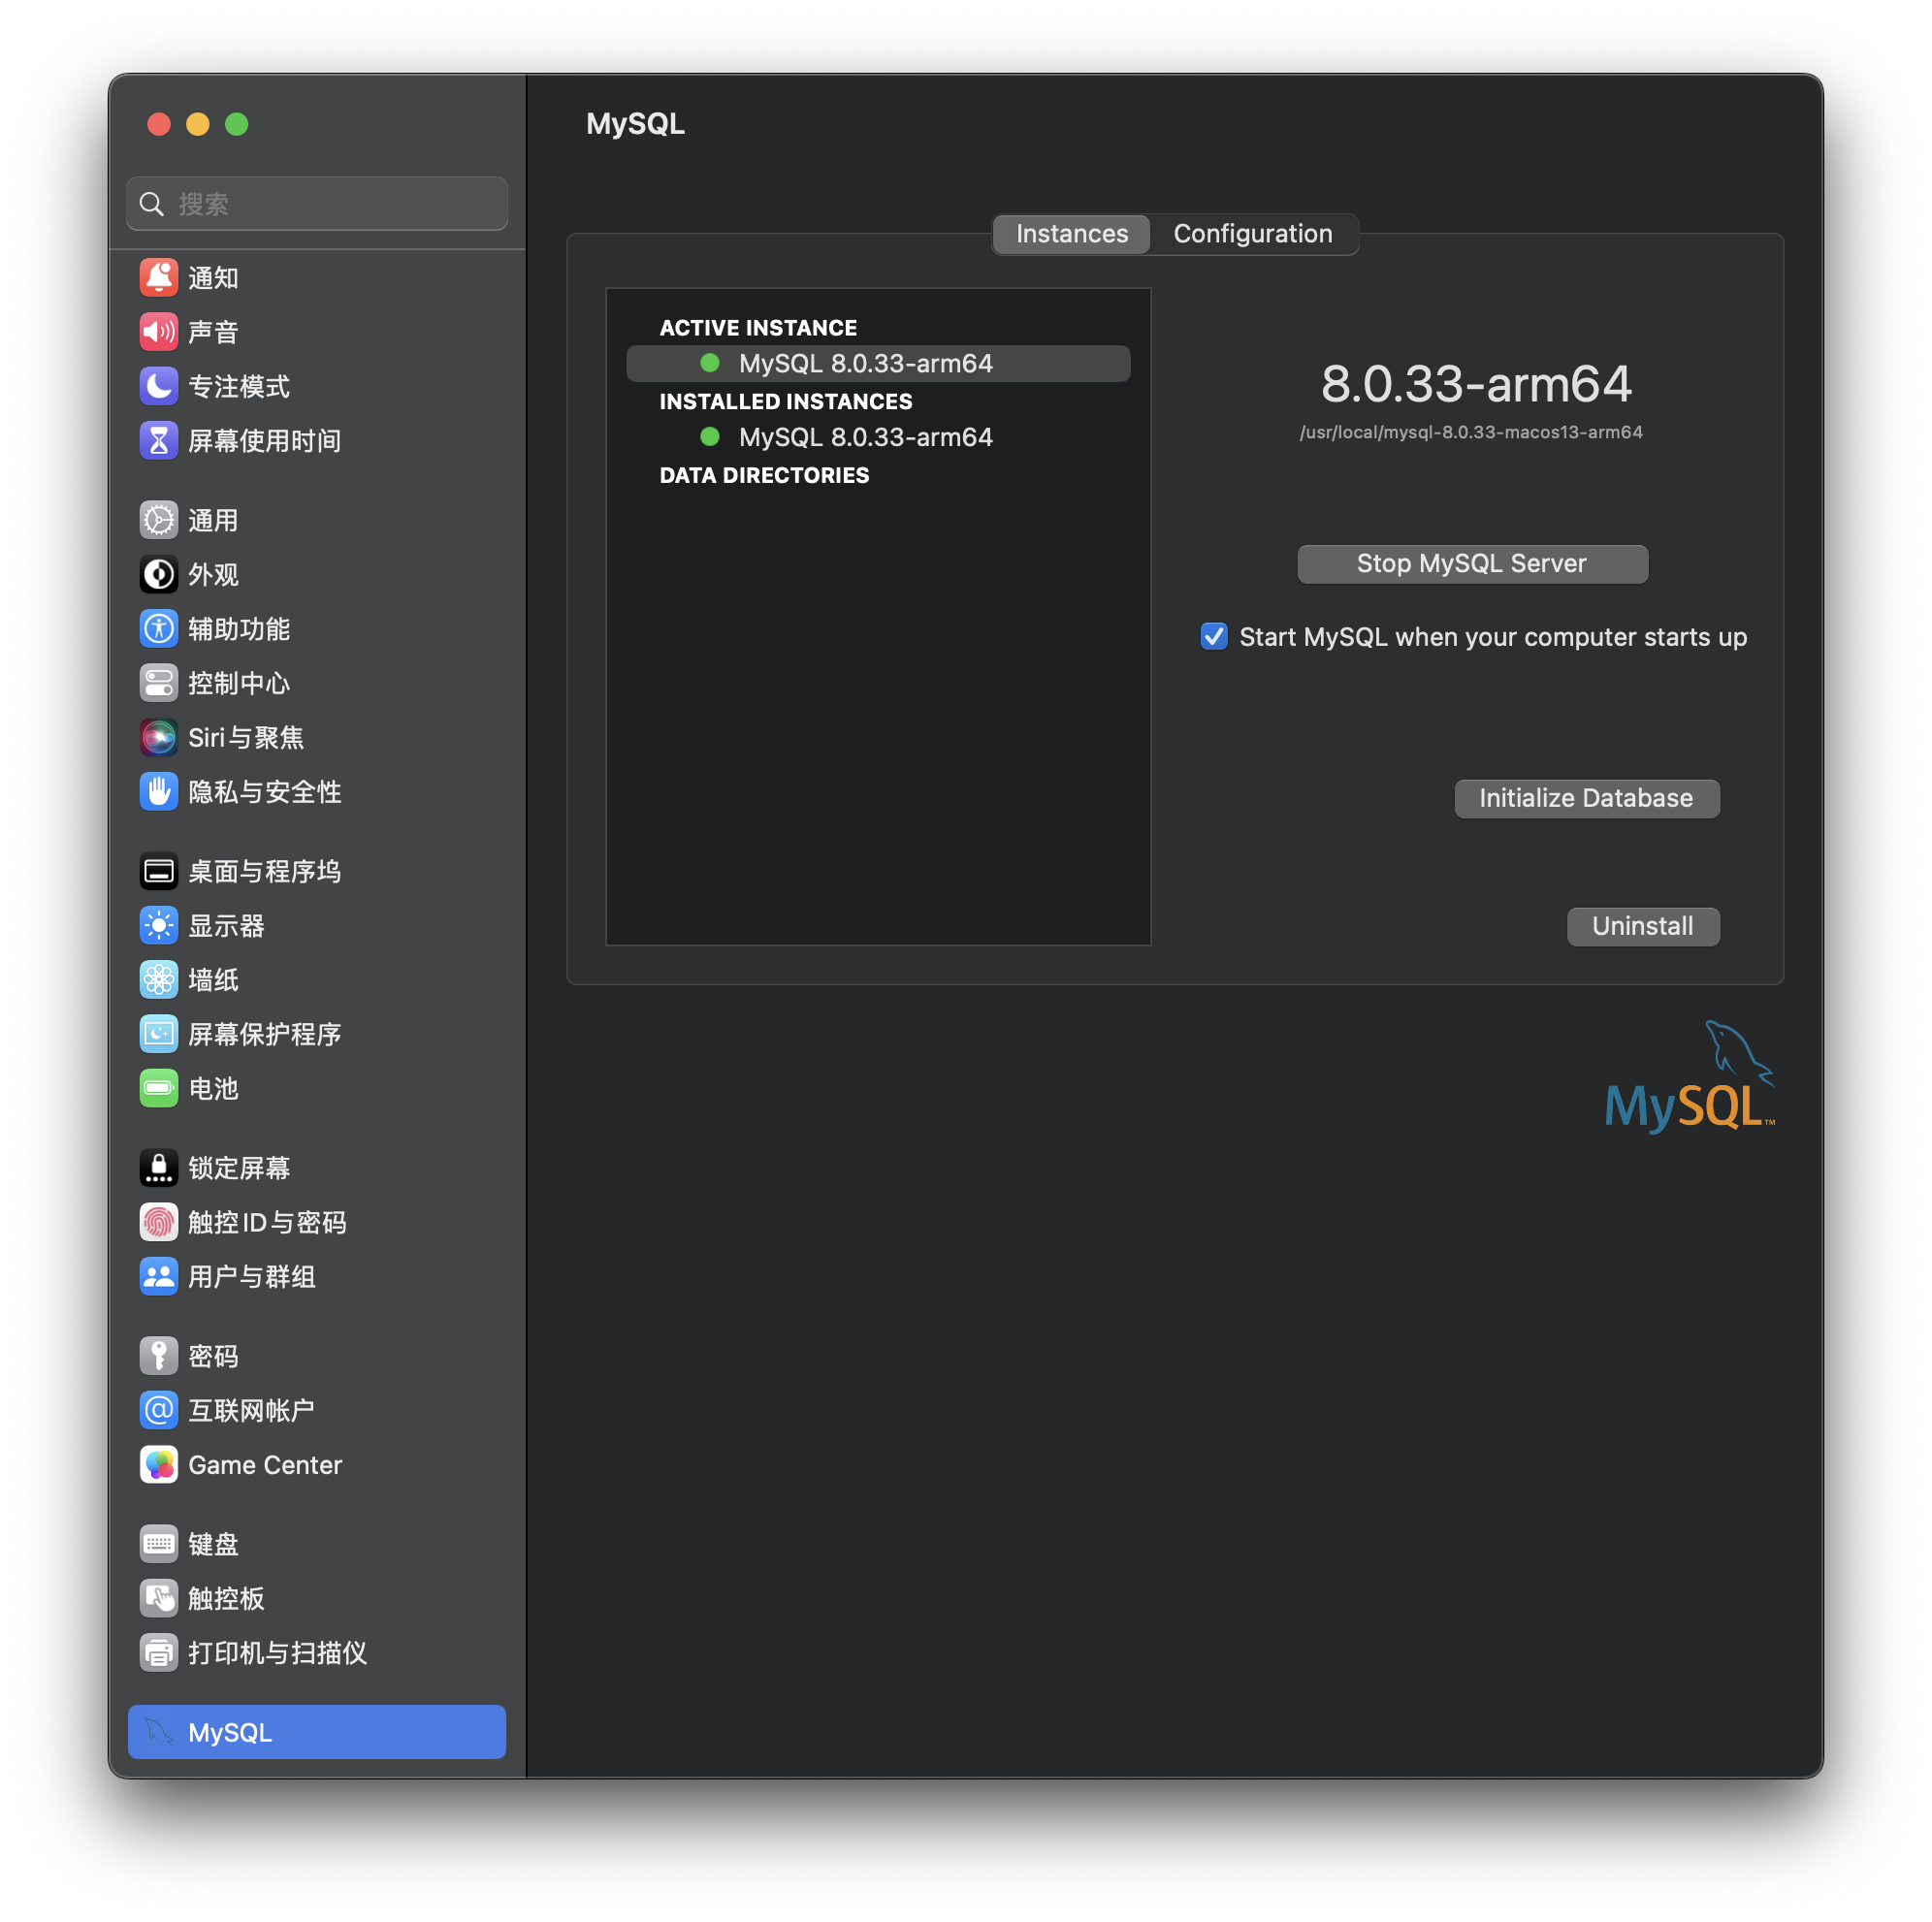This screenshot has width=1932, height=1922.
Task: Open 墙纸 wallpaper icon
Action: (x=158, y=980)
